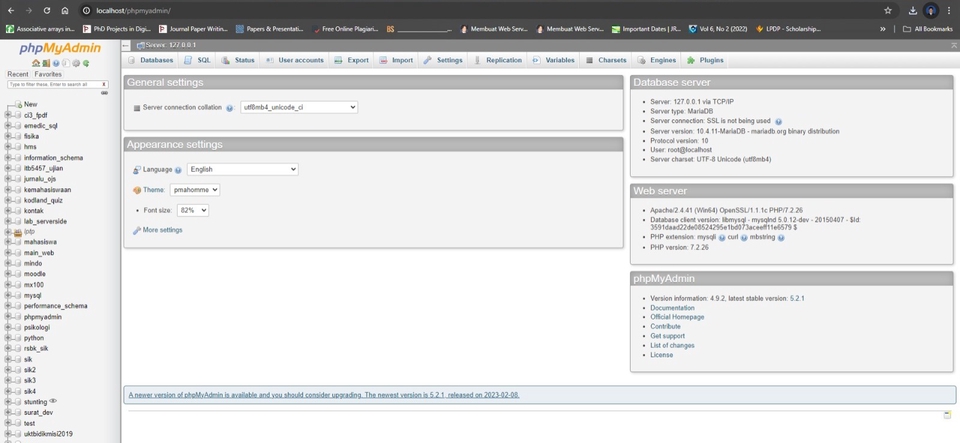The width and height of the screenshot is (960, 443).
Task: Click the Favorites button in sidebar
Action: pyautogui.click(x=48, y=74)
